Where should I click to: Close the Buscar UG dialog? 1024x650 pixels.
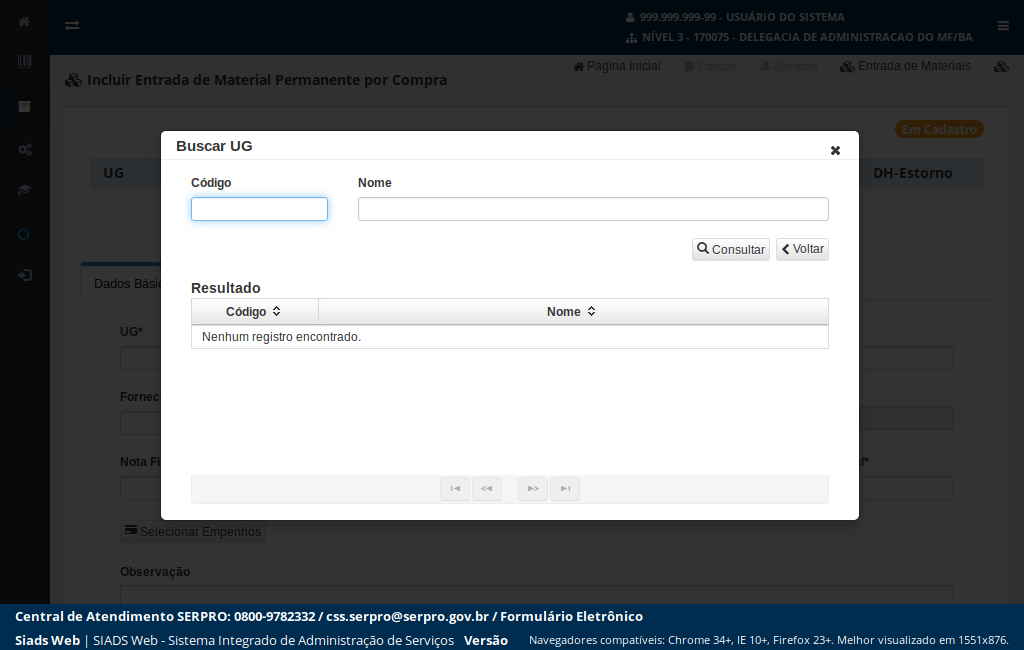click(835, 150)
